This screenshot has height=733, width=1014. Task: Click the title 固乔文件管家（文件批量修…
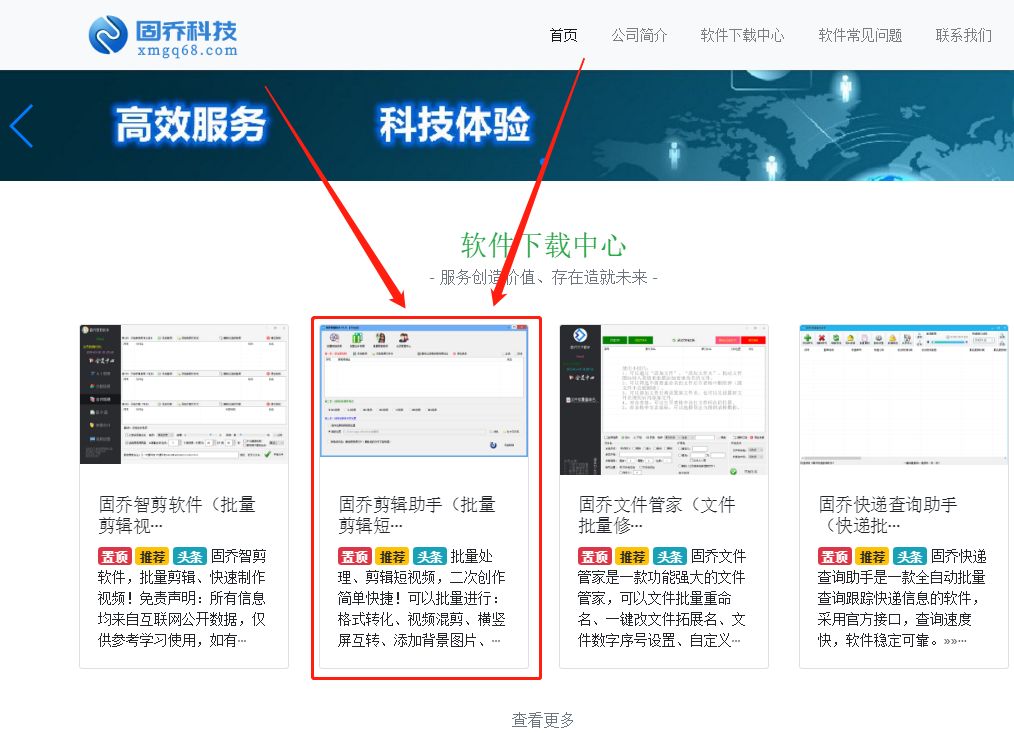tap(657, 515)
